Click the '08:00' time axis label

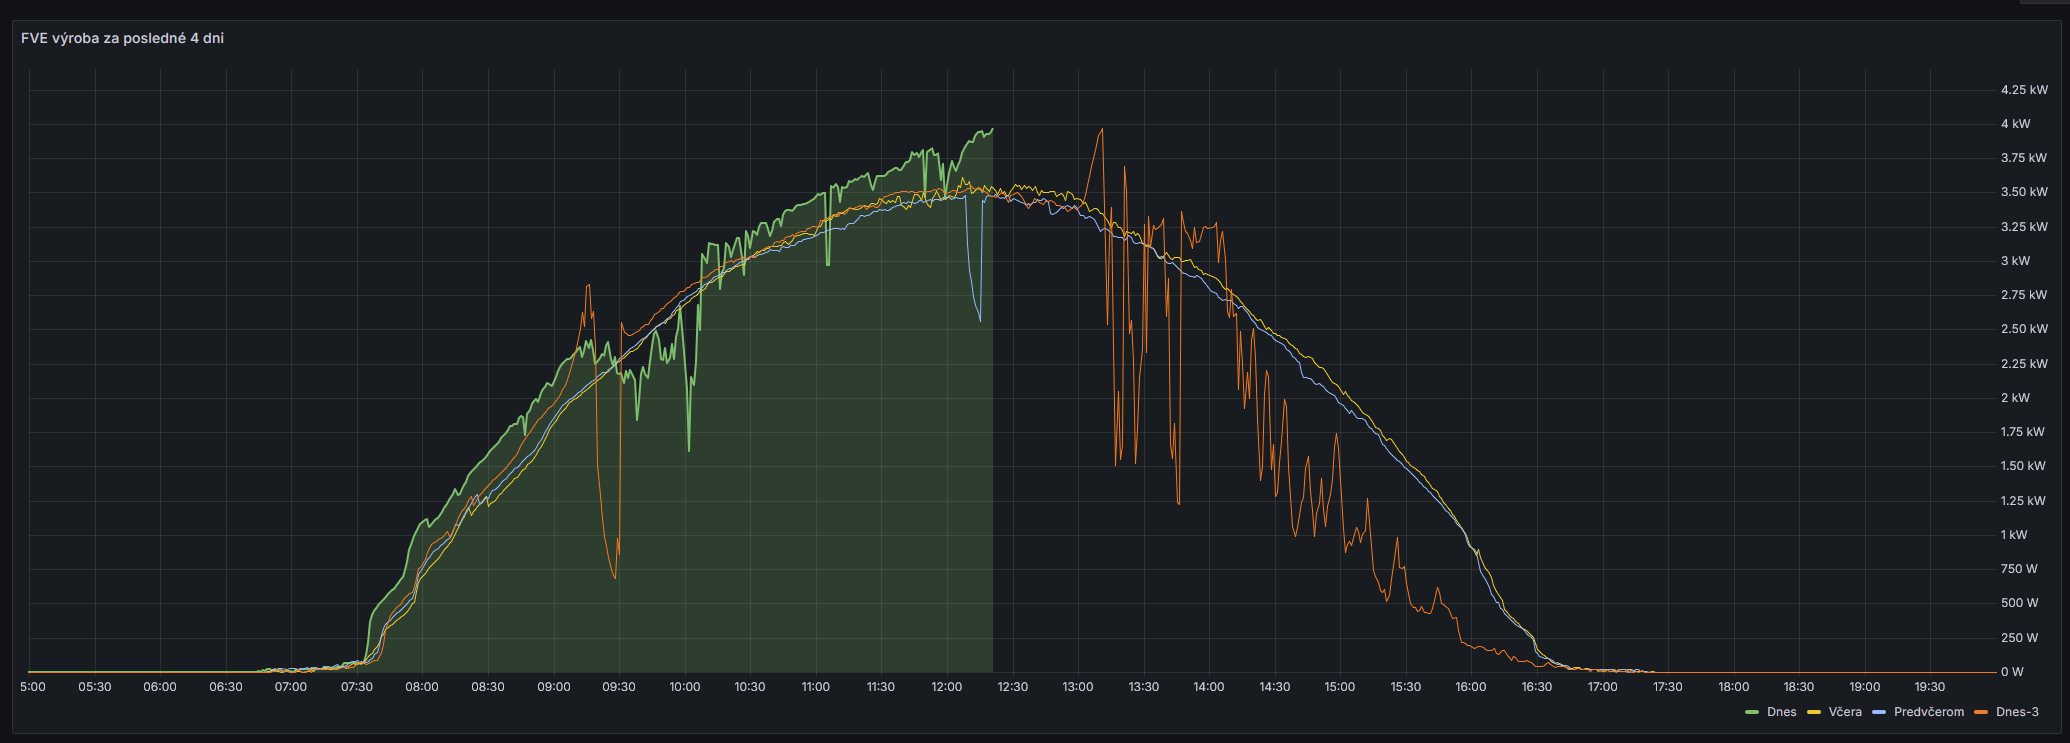point(422,687)
